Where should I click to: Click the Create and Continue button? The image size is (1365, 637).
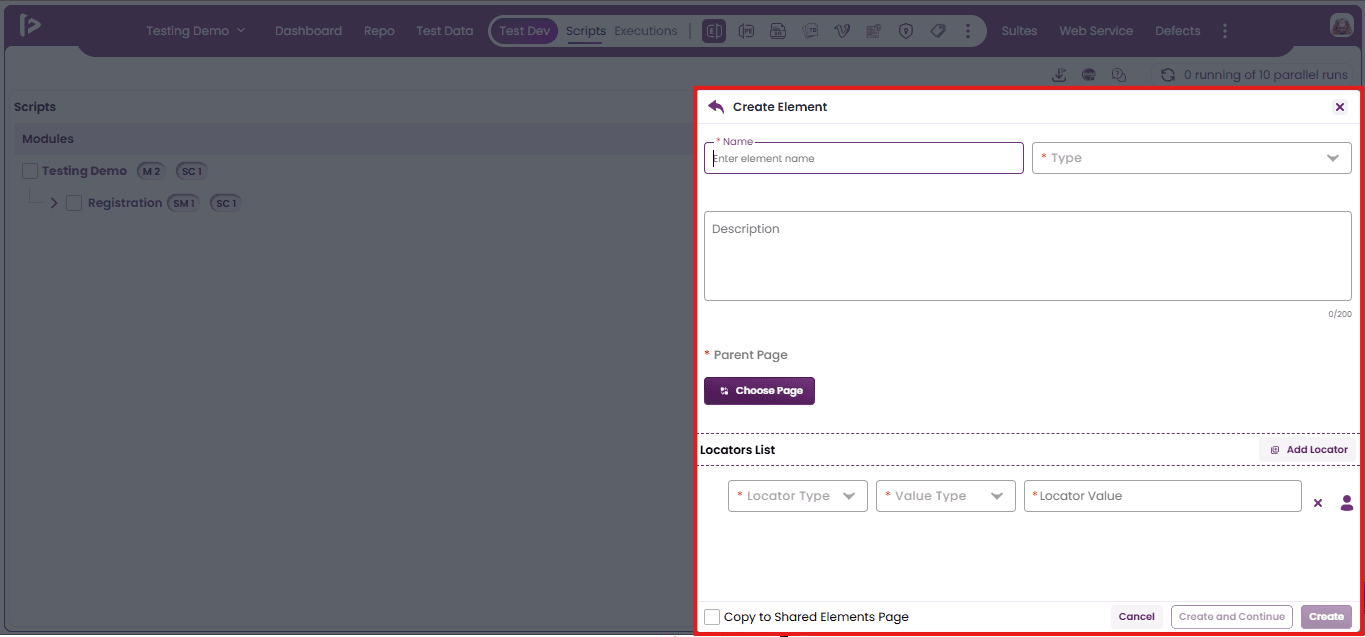click(1232, 617)
